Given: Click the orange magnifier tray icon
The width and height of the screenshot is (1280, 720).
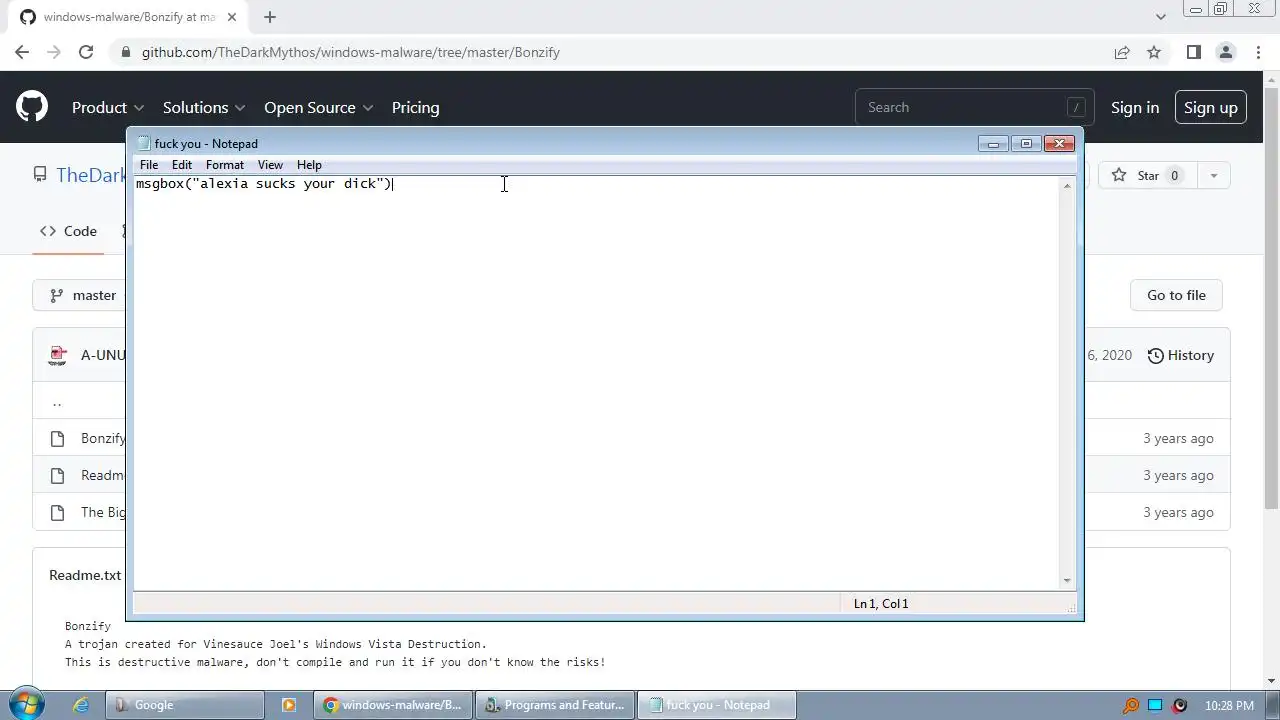Looking at the screenshot, I should click(1131, 705).
